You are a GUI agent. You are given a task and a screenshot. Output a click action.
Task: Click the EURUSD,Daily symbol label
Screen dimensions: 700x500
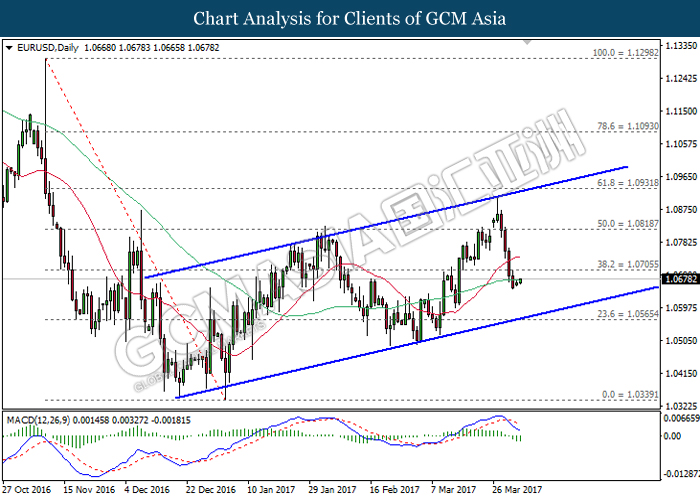47,48
